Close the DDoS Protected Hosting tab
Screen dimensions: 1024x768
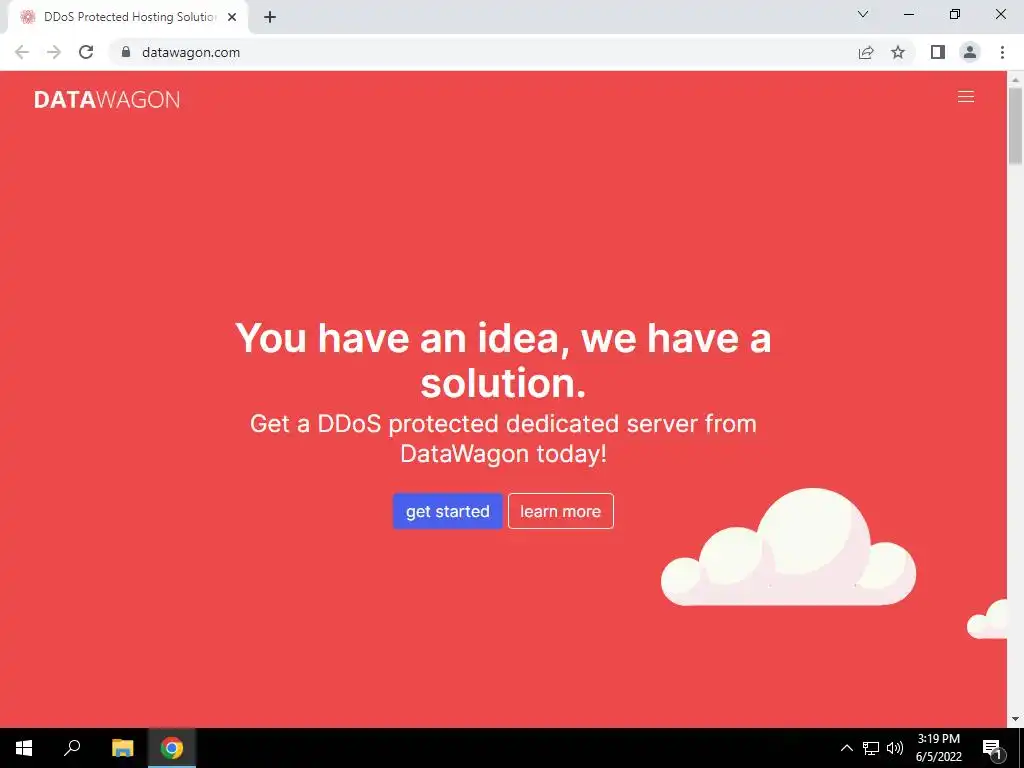pos(232,17)
